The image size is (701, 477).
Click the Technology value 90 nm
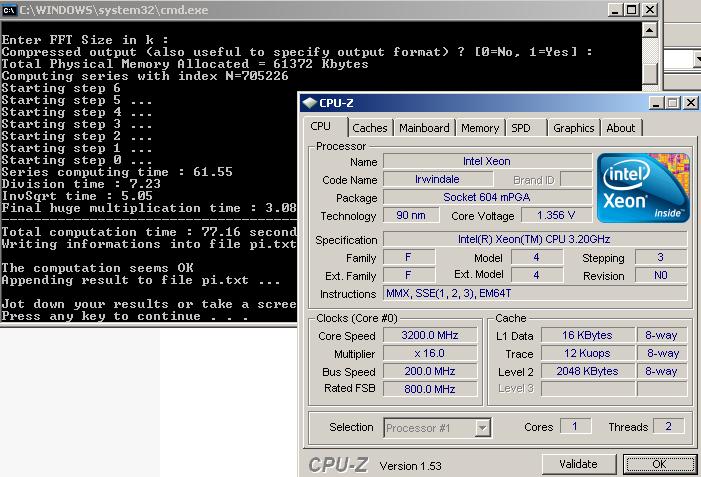click(411, 215)
